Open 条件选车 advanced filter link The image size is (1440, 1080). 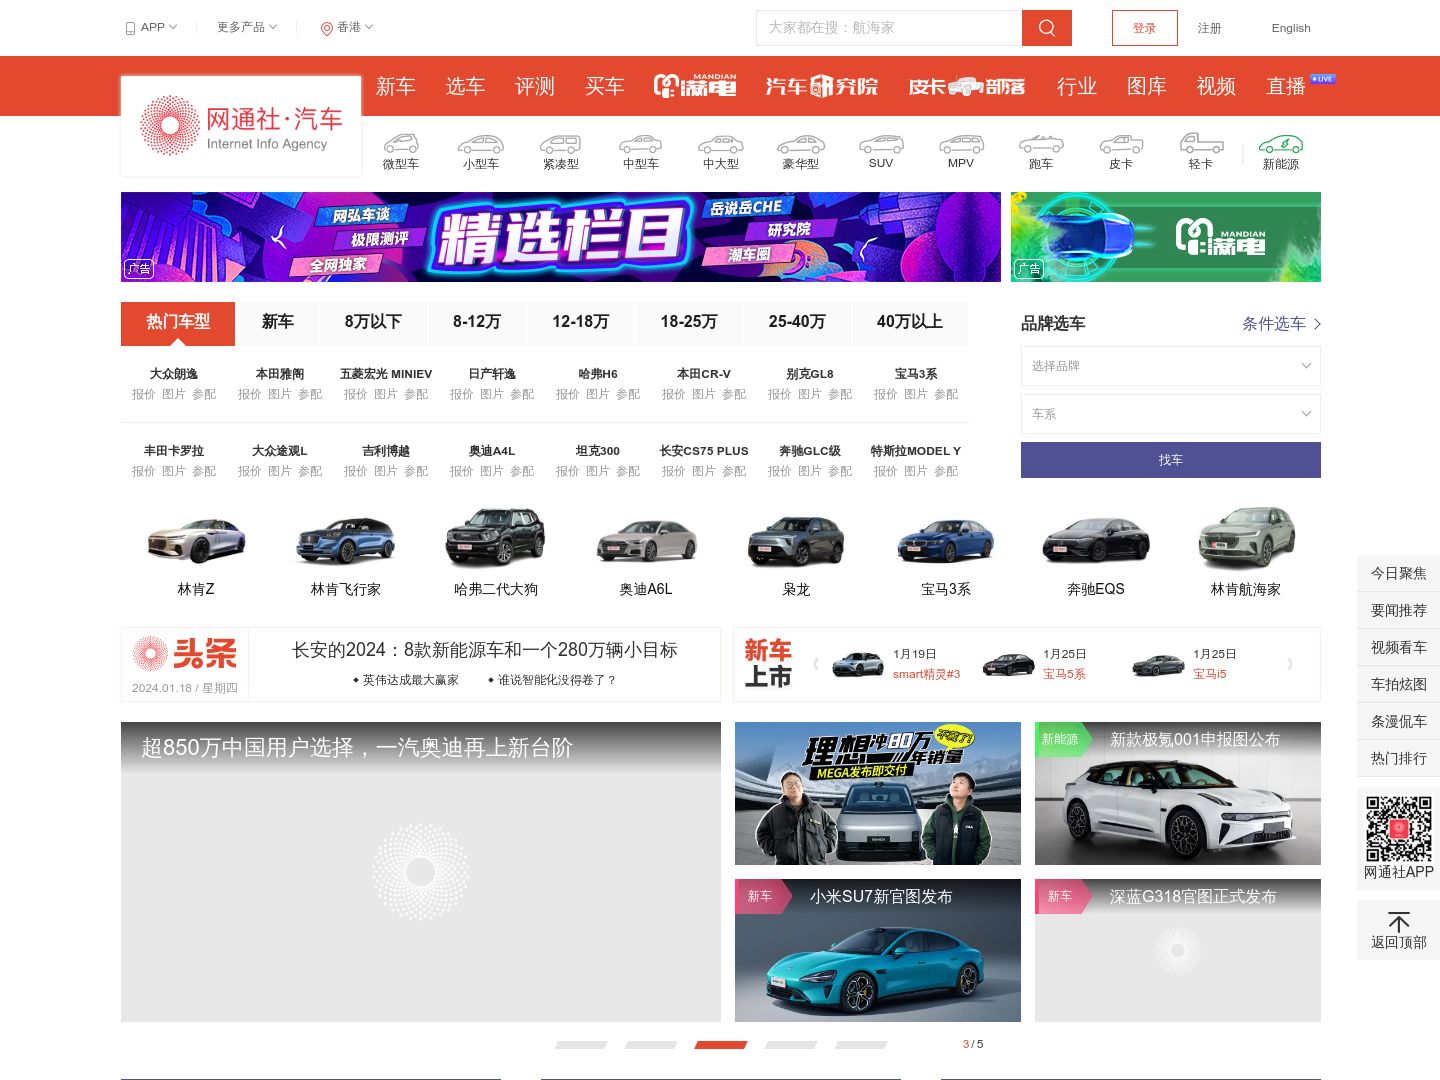[x=1281, y=323]
